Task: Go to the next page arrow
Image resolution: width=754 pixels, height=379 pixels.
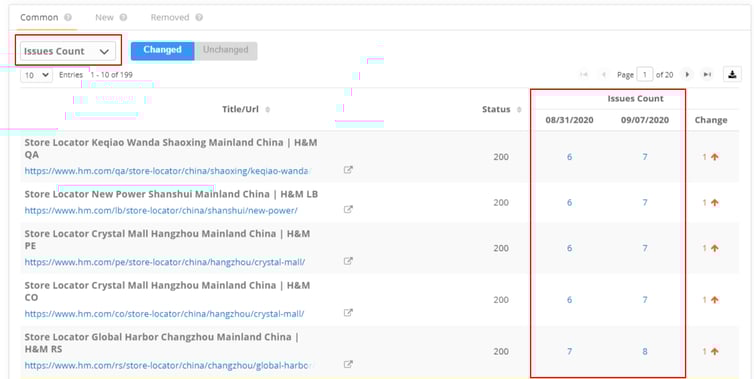Action: [x=688, y=75]
